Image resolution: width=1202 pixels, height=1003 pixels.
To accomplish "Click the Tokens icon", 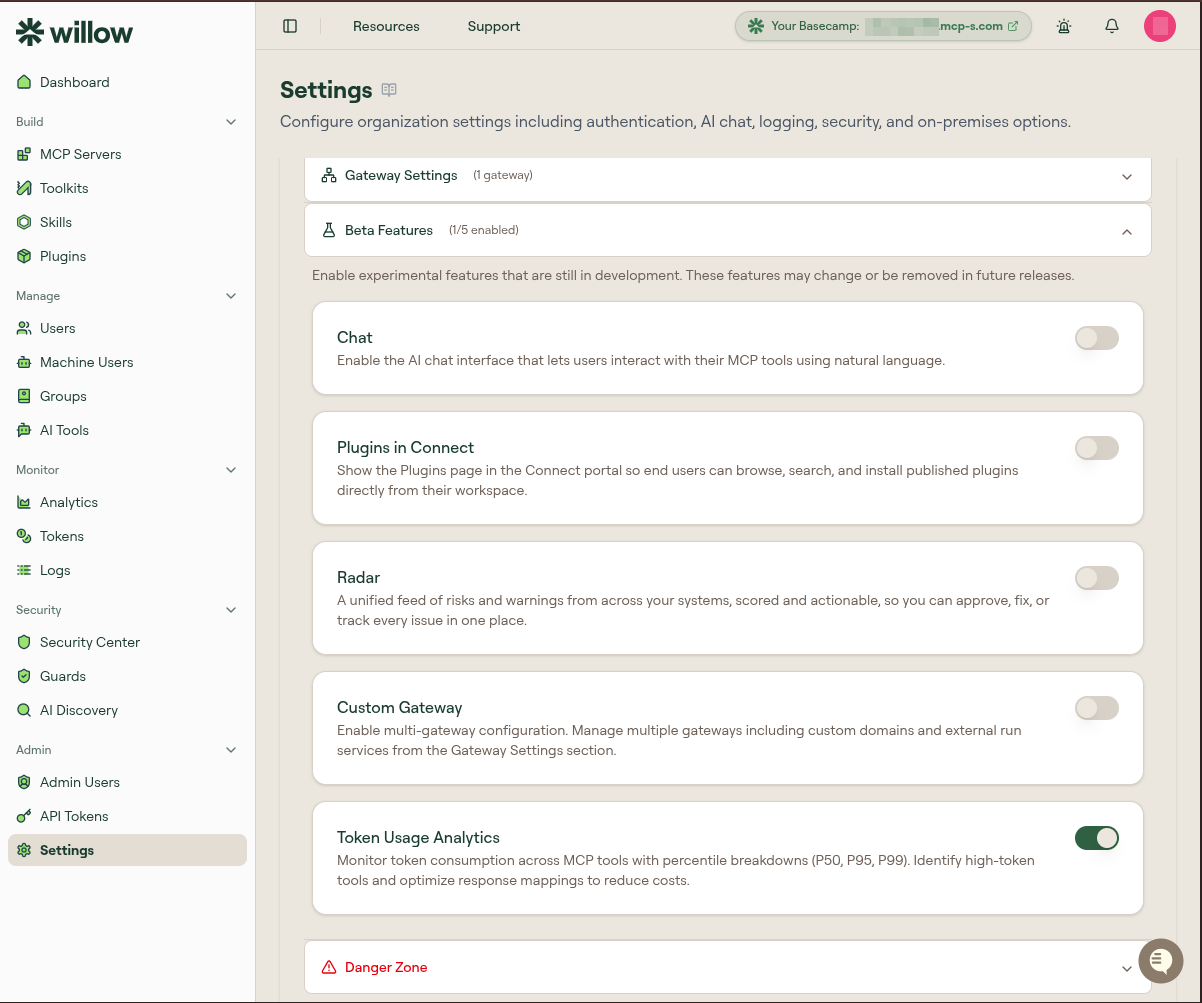I will [x=24, y=536].
